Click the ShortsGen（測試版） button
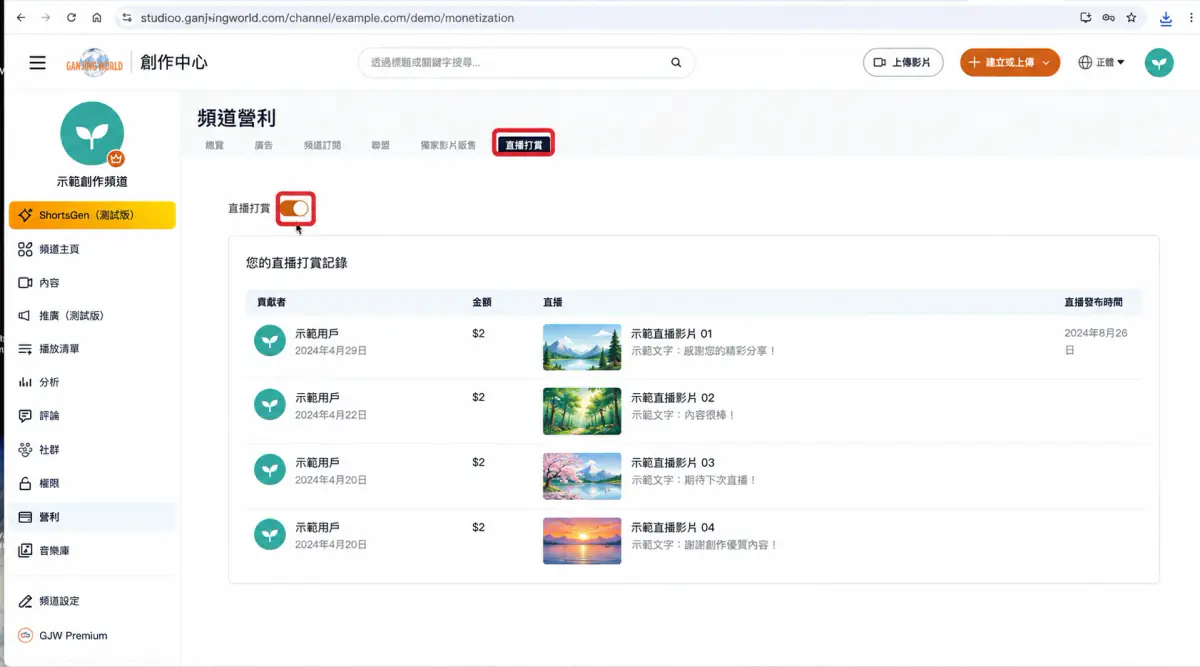The image size is (1200, 667). [92, 215]
